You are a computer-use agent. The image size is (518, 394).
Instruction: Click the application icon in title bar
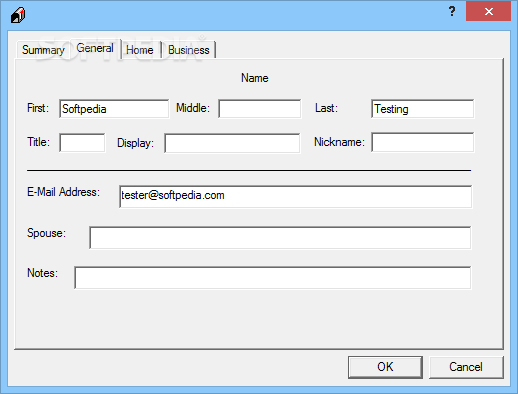point(18,15)
